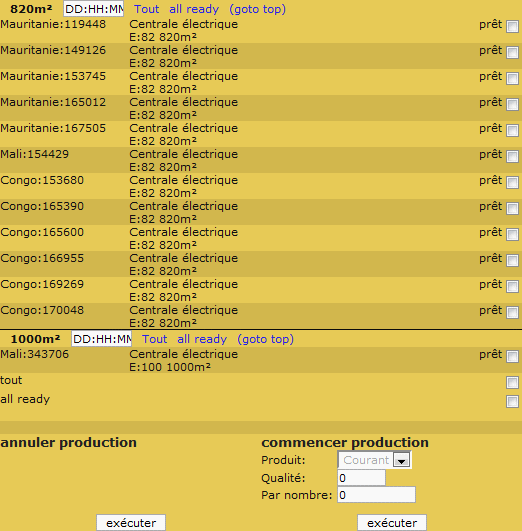Focus the DD:HH:MM field for 820m²
Viewport: 522px width, 531px height.
[x=93, y=9]
